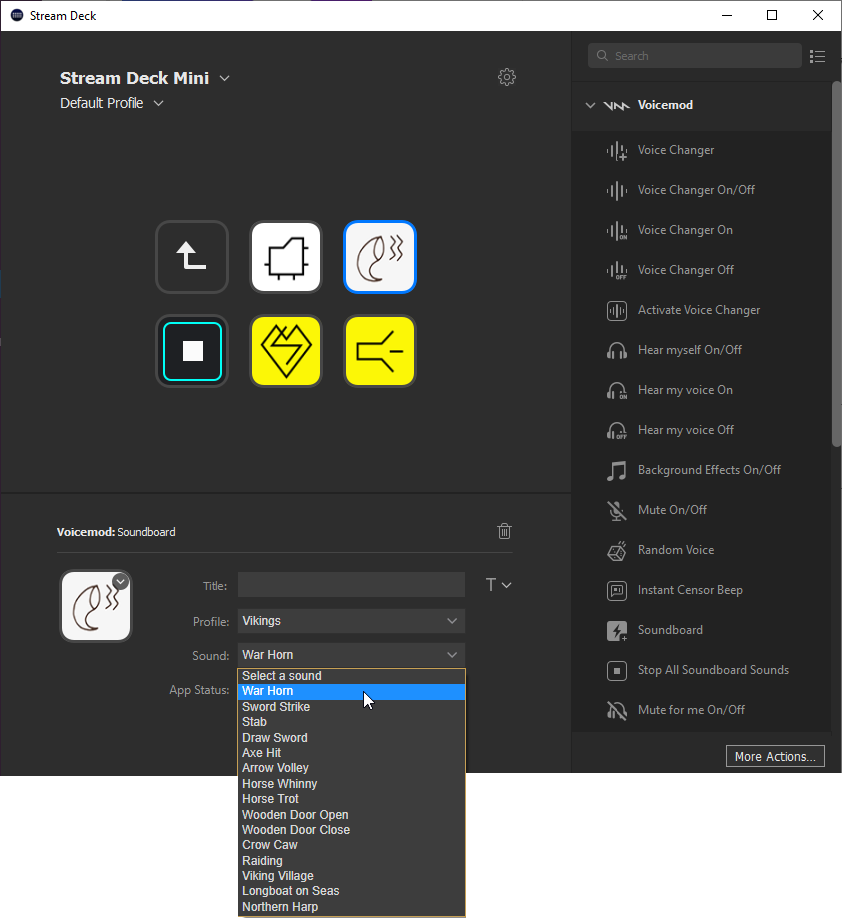
Task: Open the Stream Deck Mini device dropdown
Action: pyautogui.click(x=224, y=78)
